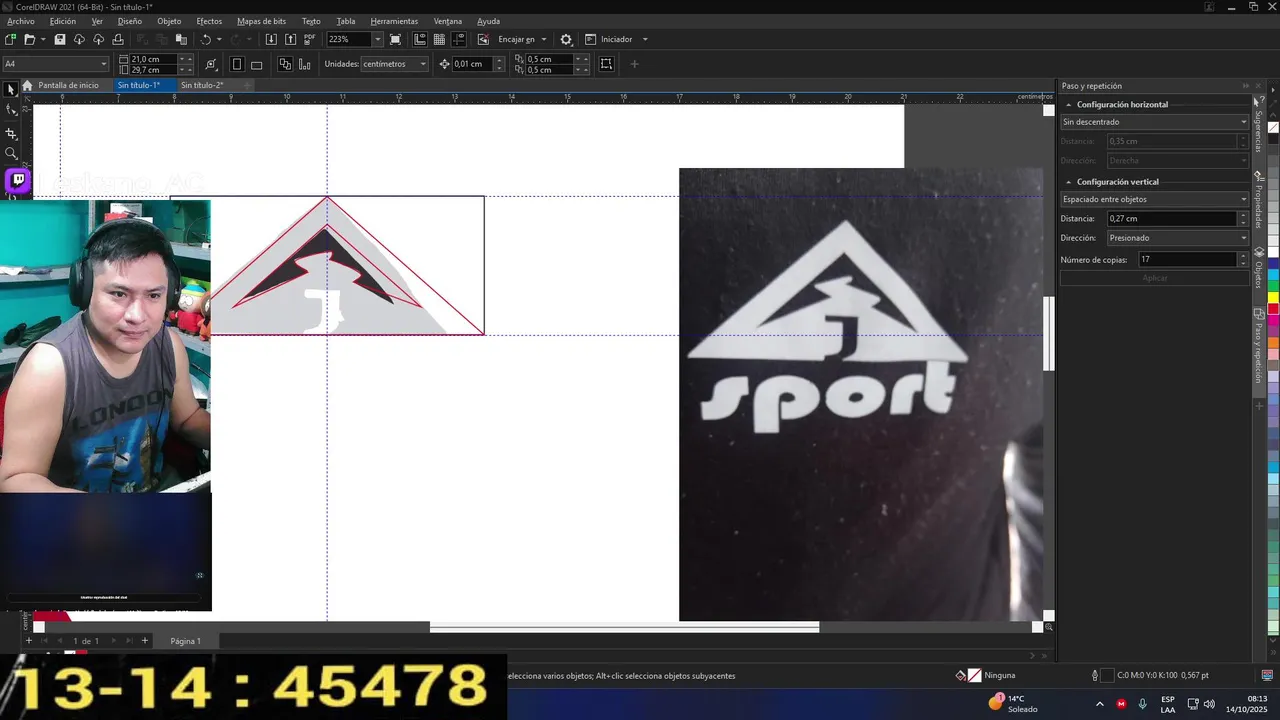Click the zoom navigator icon at canvas corner
Screen dimensions: 1280x720
(1048, 627)
